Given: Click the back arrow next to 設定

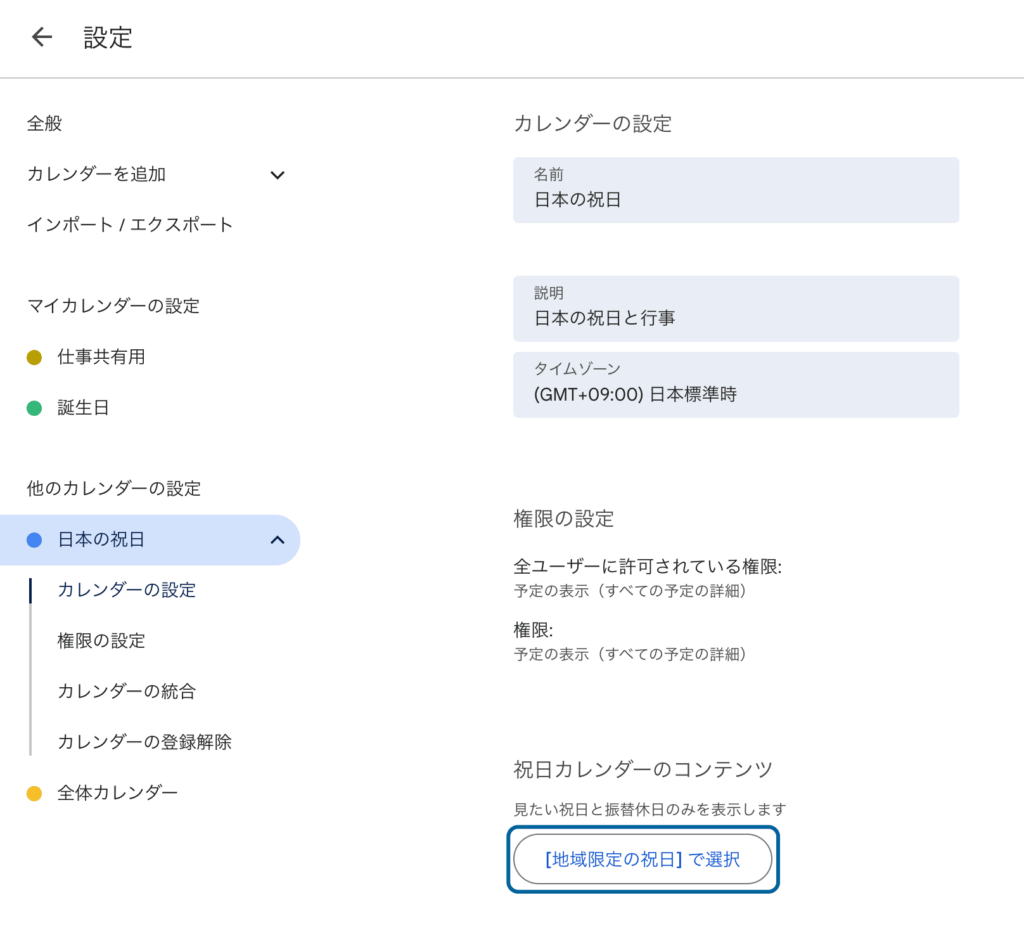Looking at the screenshot, I should click(x=41, y=38).
